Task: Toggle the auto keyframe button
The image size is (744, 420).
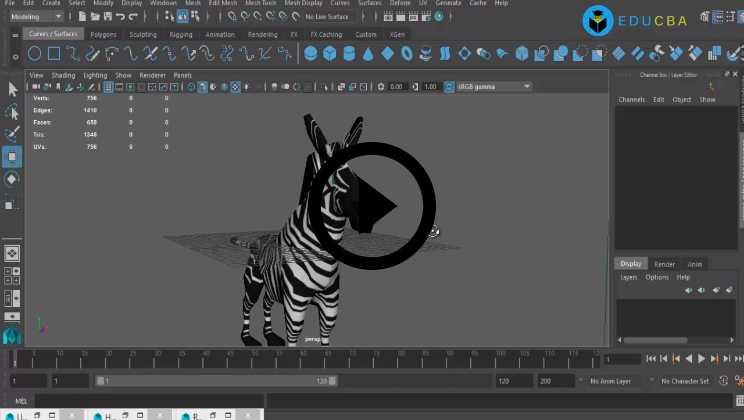Action: (723, 381)
